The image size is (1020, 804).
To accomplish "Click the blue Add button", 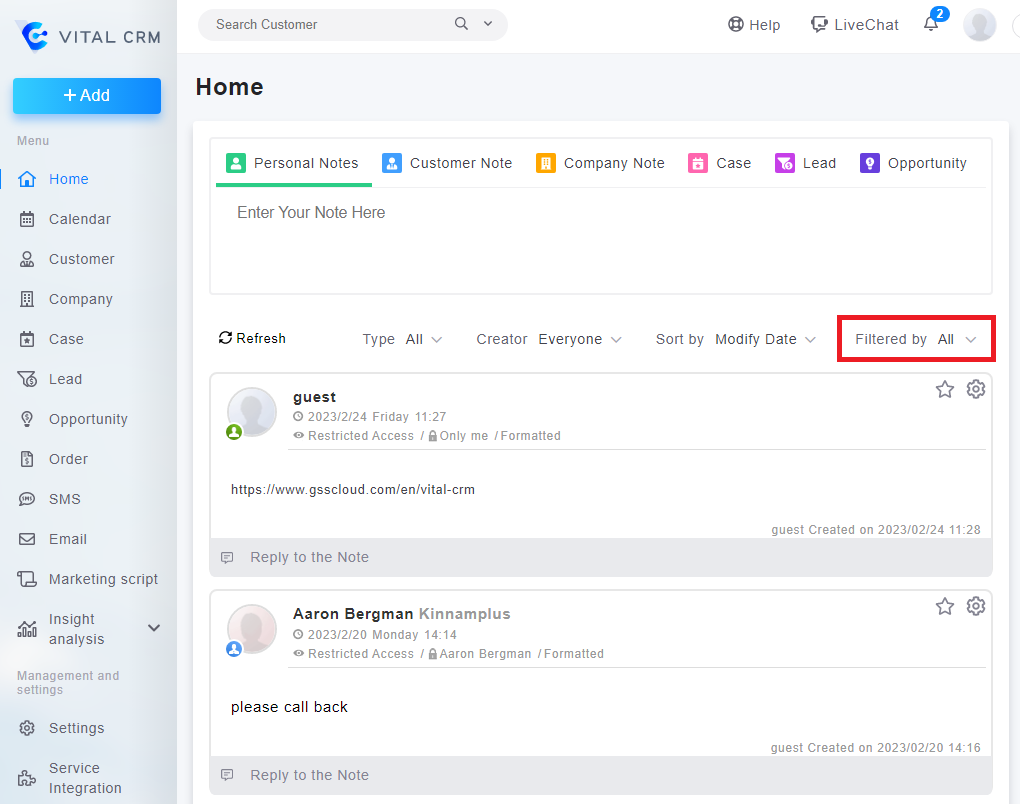I will pyautogui.click(x=87, y=96).
